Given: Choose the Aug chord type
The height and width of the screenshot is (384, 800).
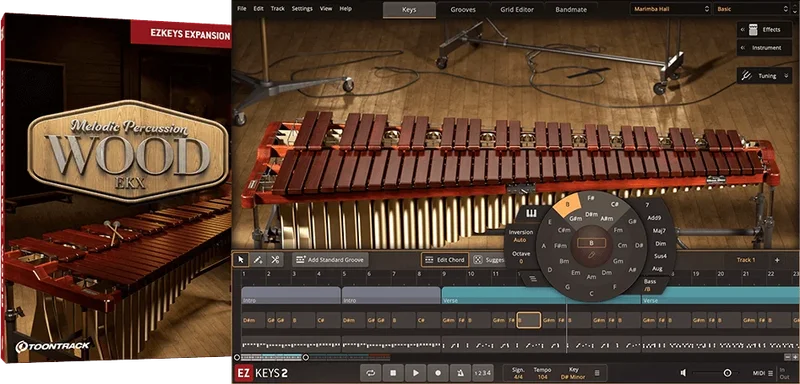Looking at the screenshot, I should pyautogui.click(x=658, y=268).
